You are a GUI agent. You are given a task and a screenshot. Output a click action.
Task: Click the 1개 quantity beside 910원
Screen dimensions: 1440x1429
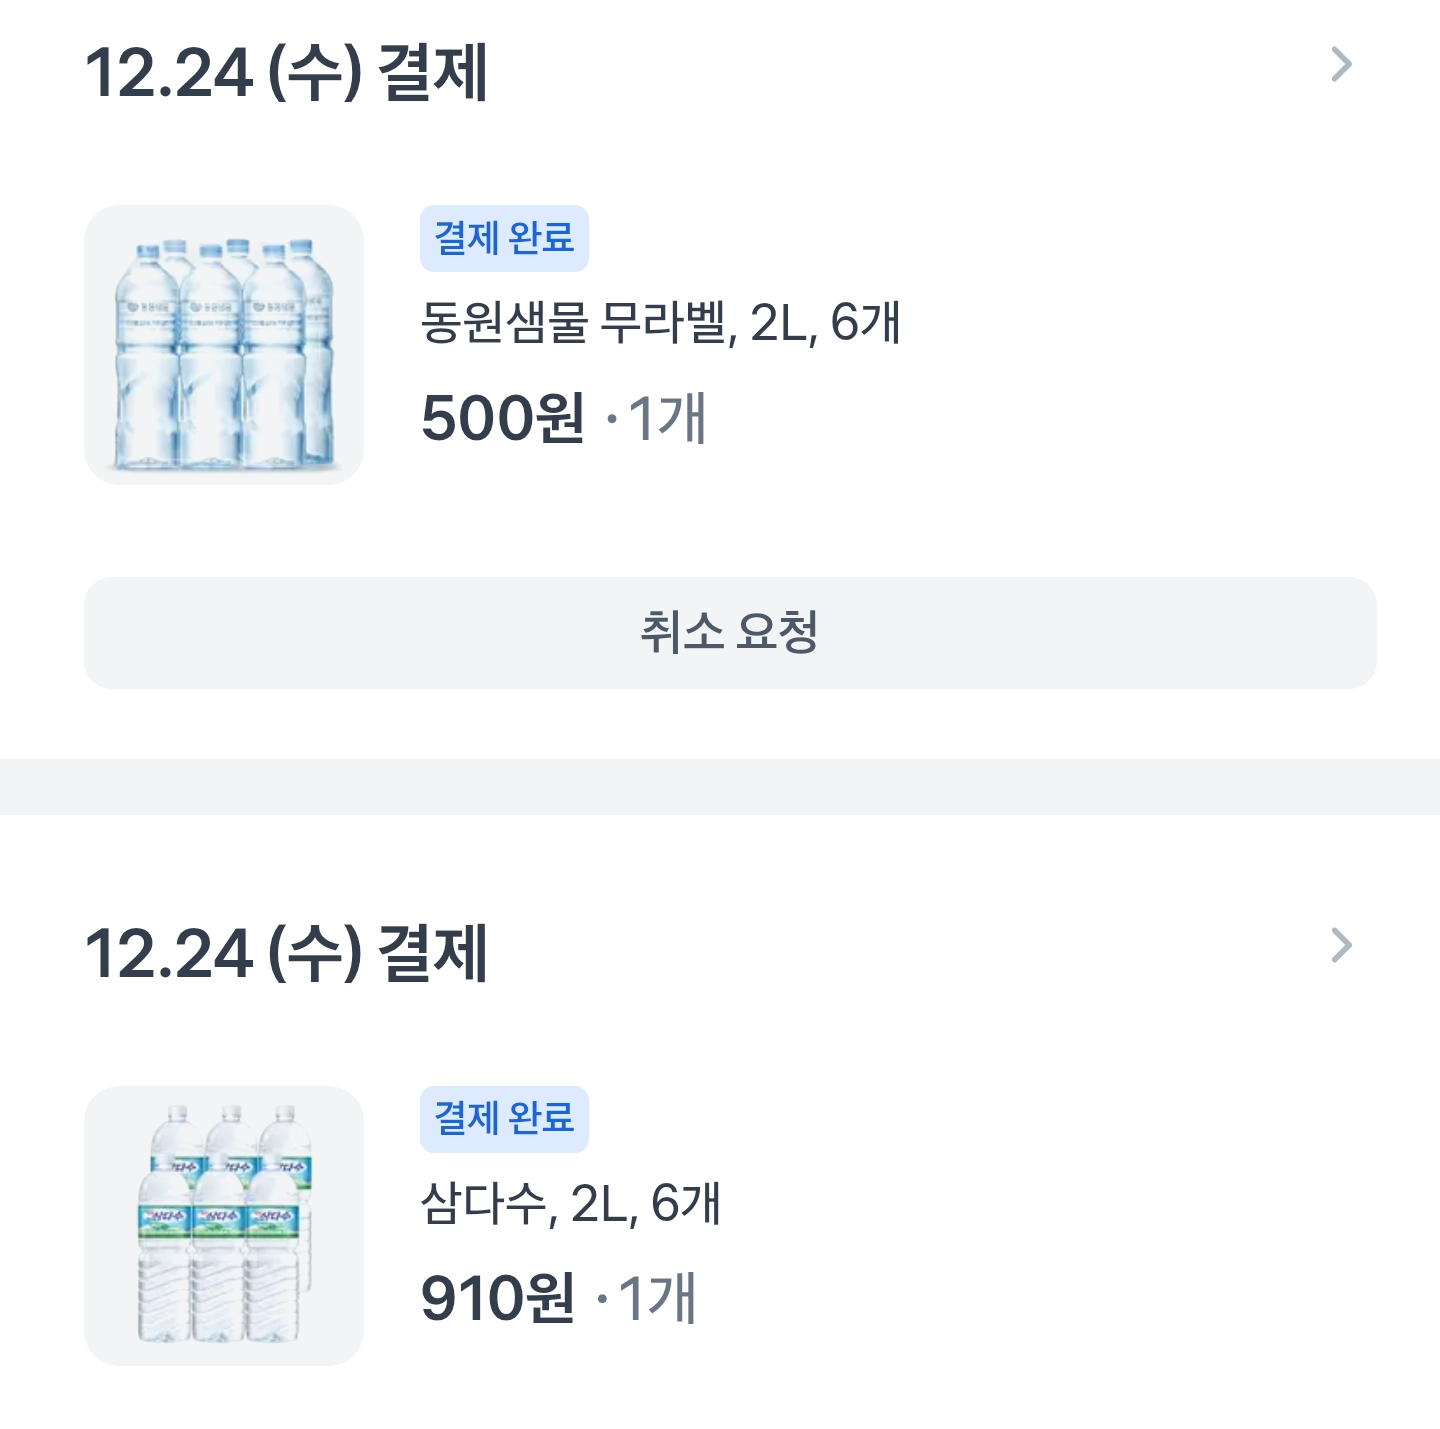[x=658, y=1298]
